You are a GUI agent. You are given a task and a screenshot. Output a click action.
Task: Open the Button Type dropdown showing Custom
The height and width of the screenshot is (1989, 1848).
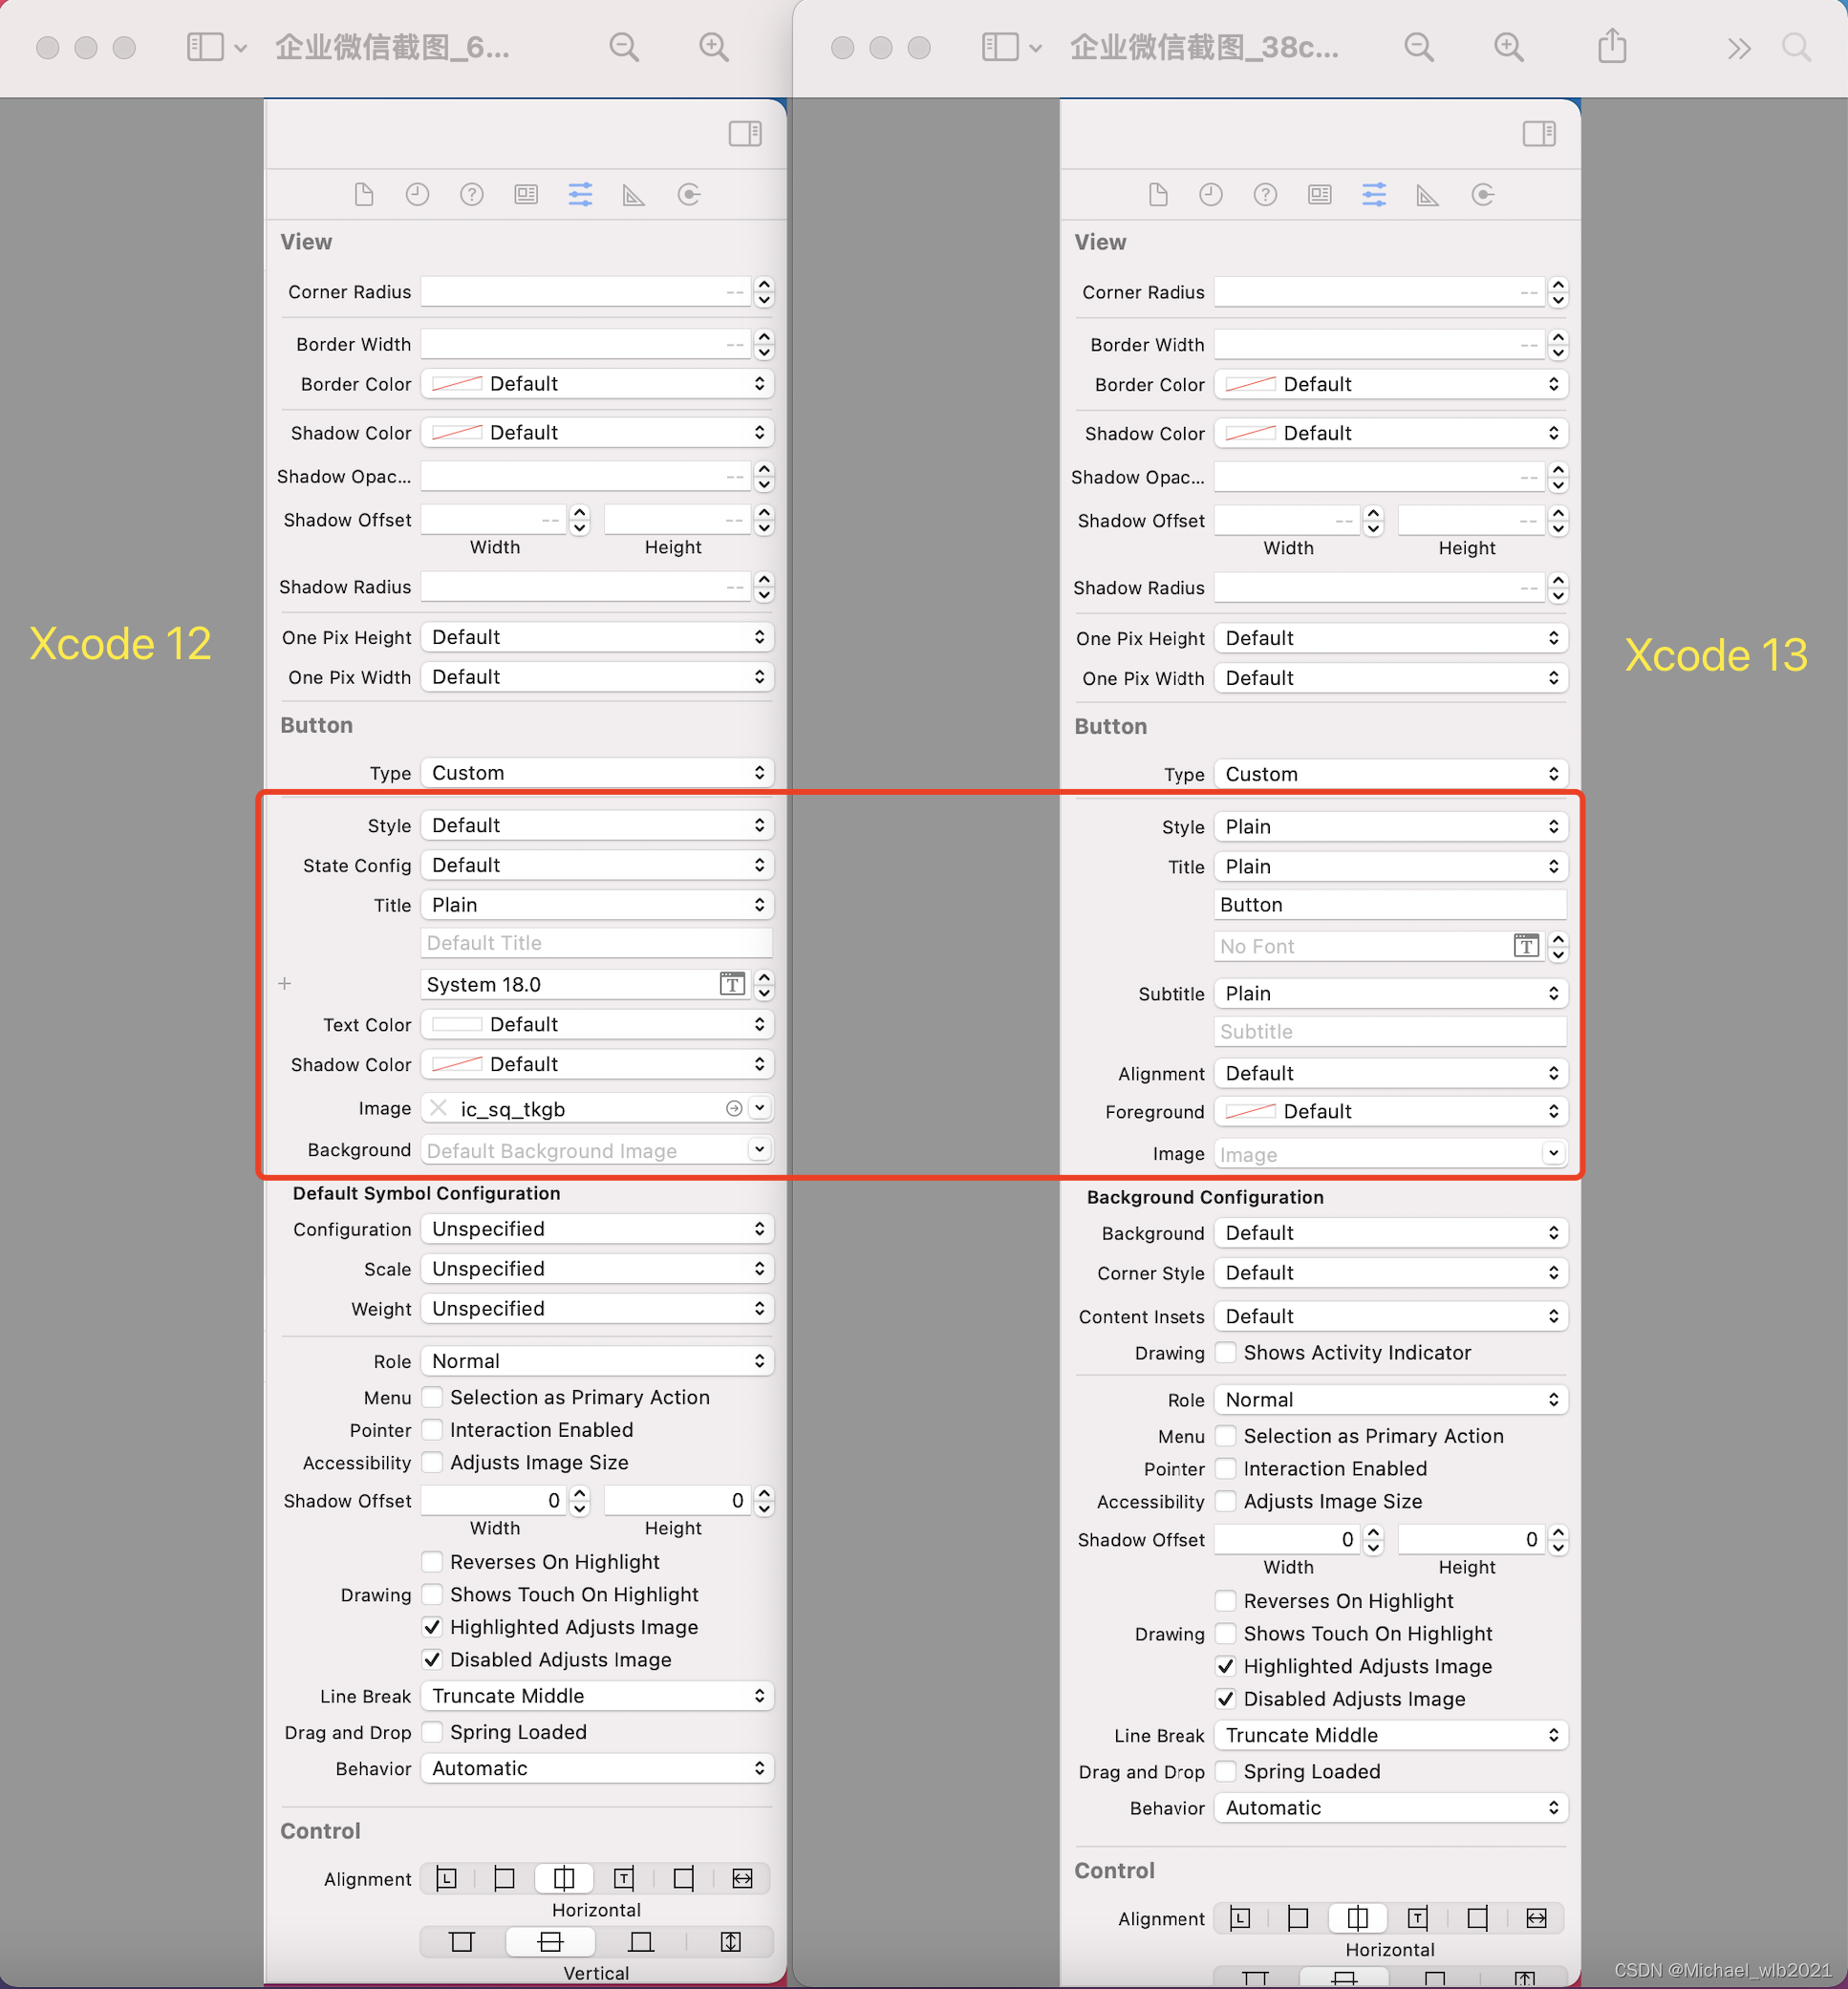click(x=596, y=772)
